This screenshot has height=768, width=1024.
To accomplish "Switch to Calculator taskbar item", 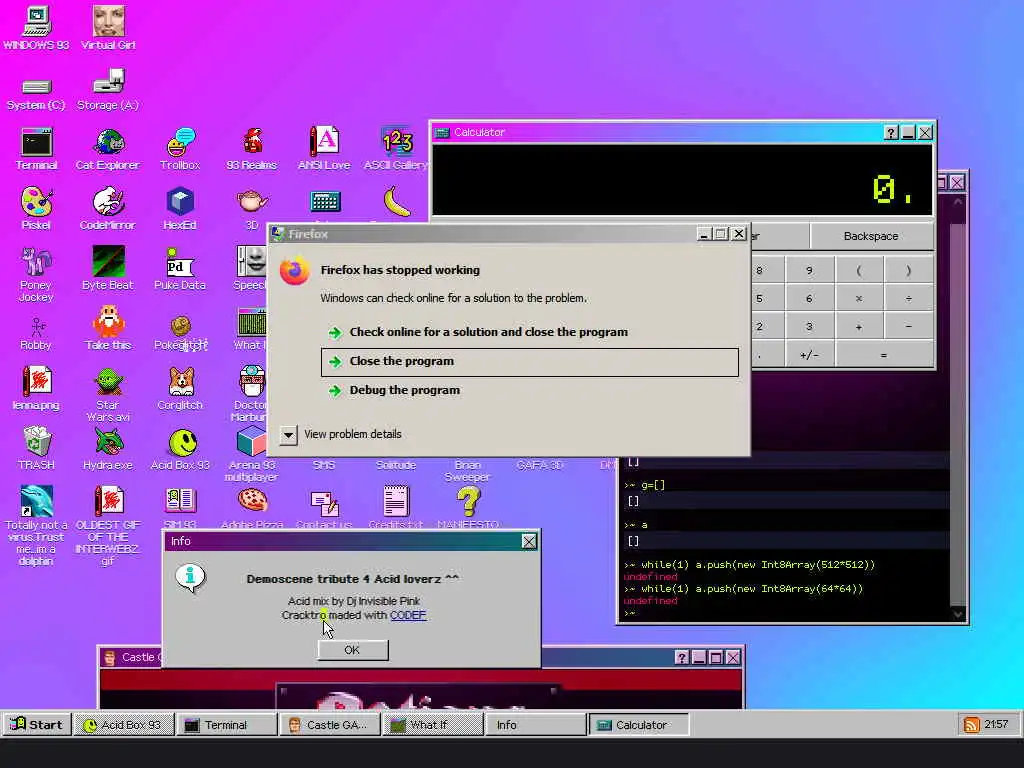I will pos(639,725).
